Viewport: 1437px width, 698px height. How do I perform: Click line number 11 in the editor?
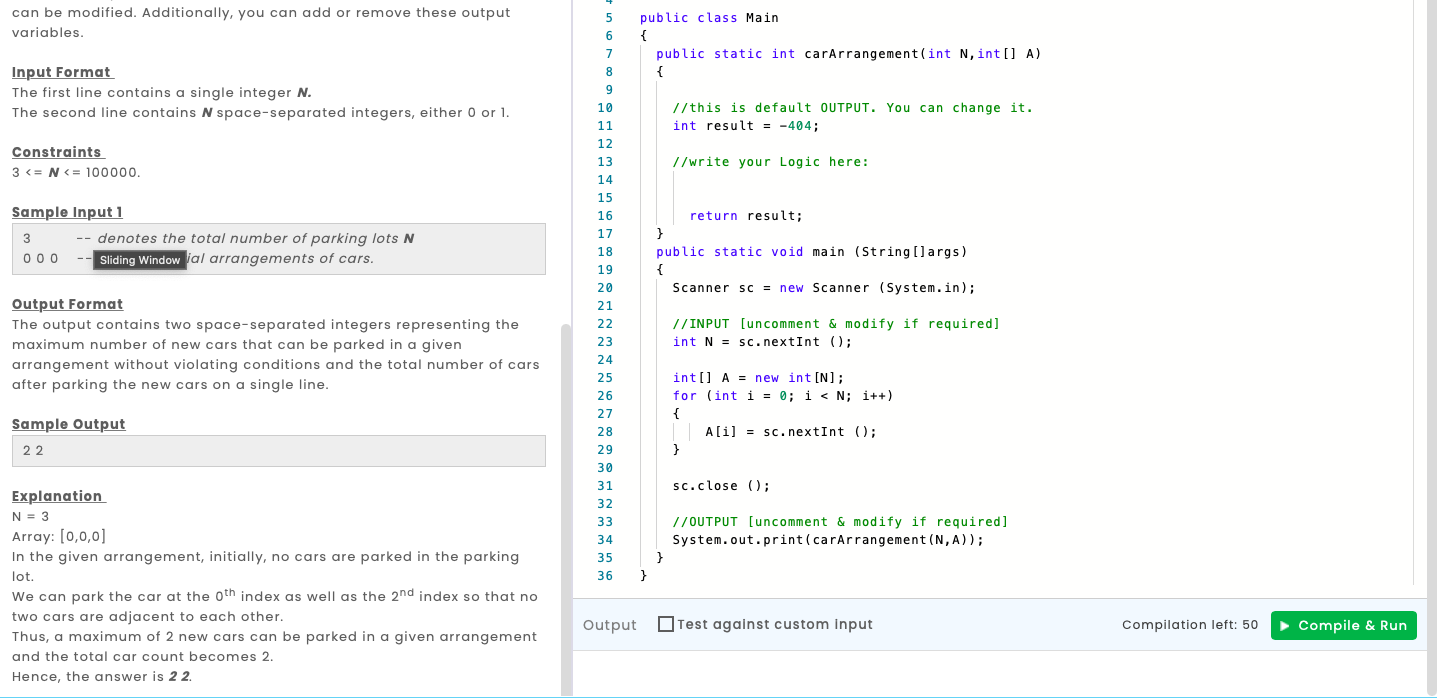(605, 125)
